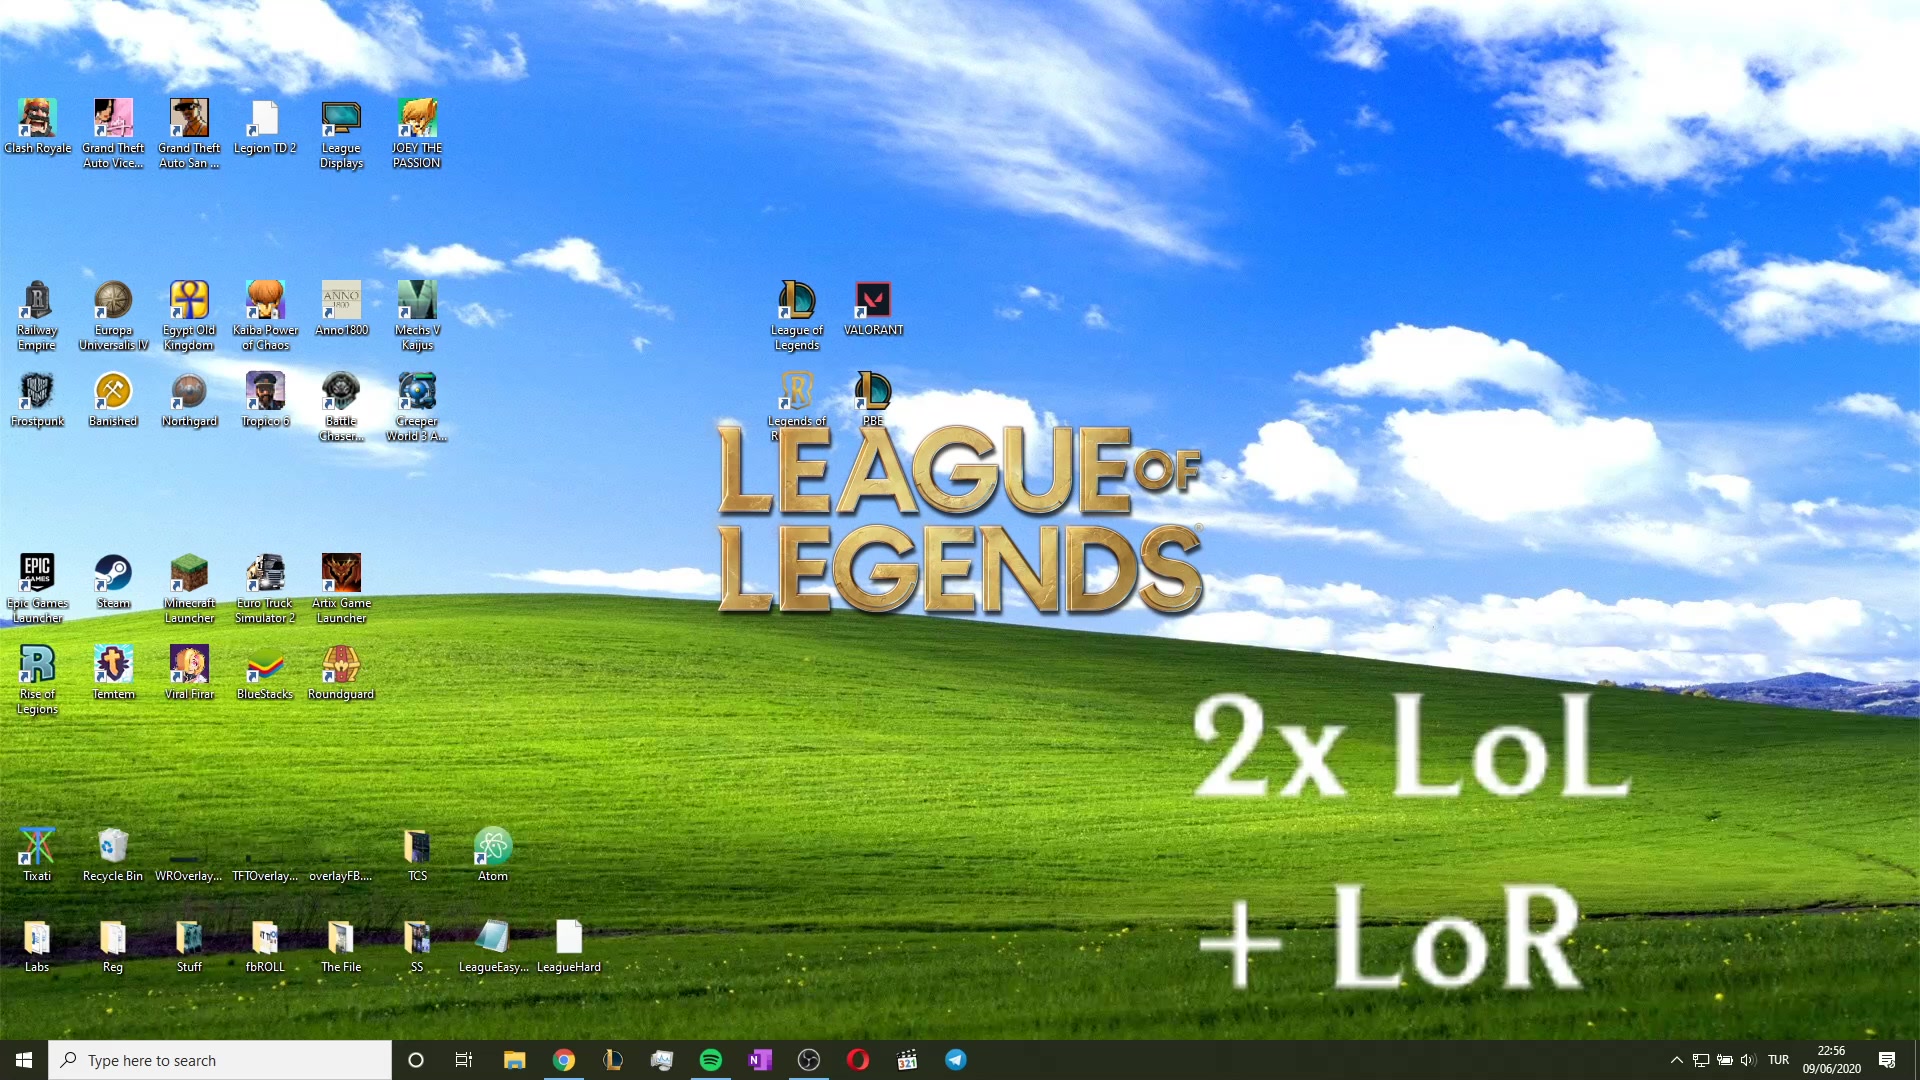Select the Steam desktop icon
Screen dimensions: 1920x1080
(113, 581)
